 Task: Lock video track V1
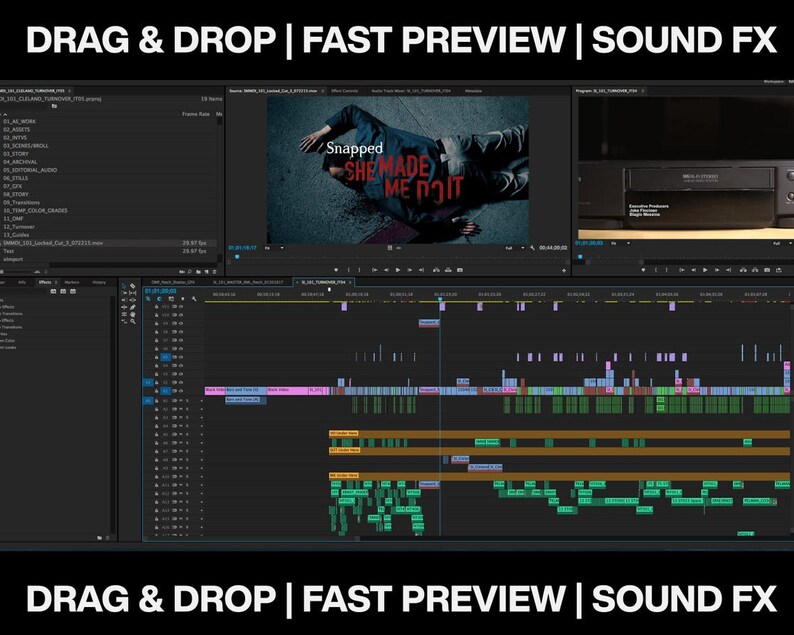[x=156, y=391]
